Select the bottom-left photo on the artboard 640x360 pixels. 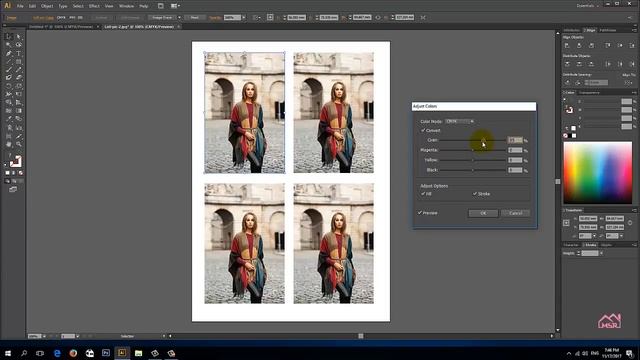tap(244, 243)
